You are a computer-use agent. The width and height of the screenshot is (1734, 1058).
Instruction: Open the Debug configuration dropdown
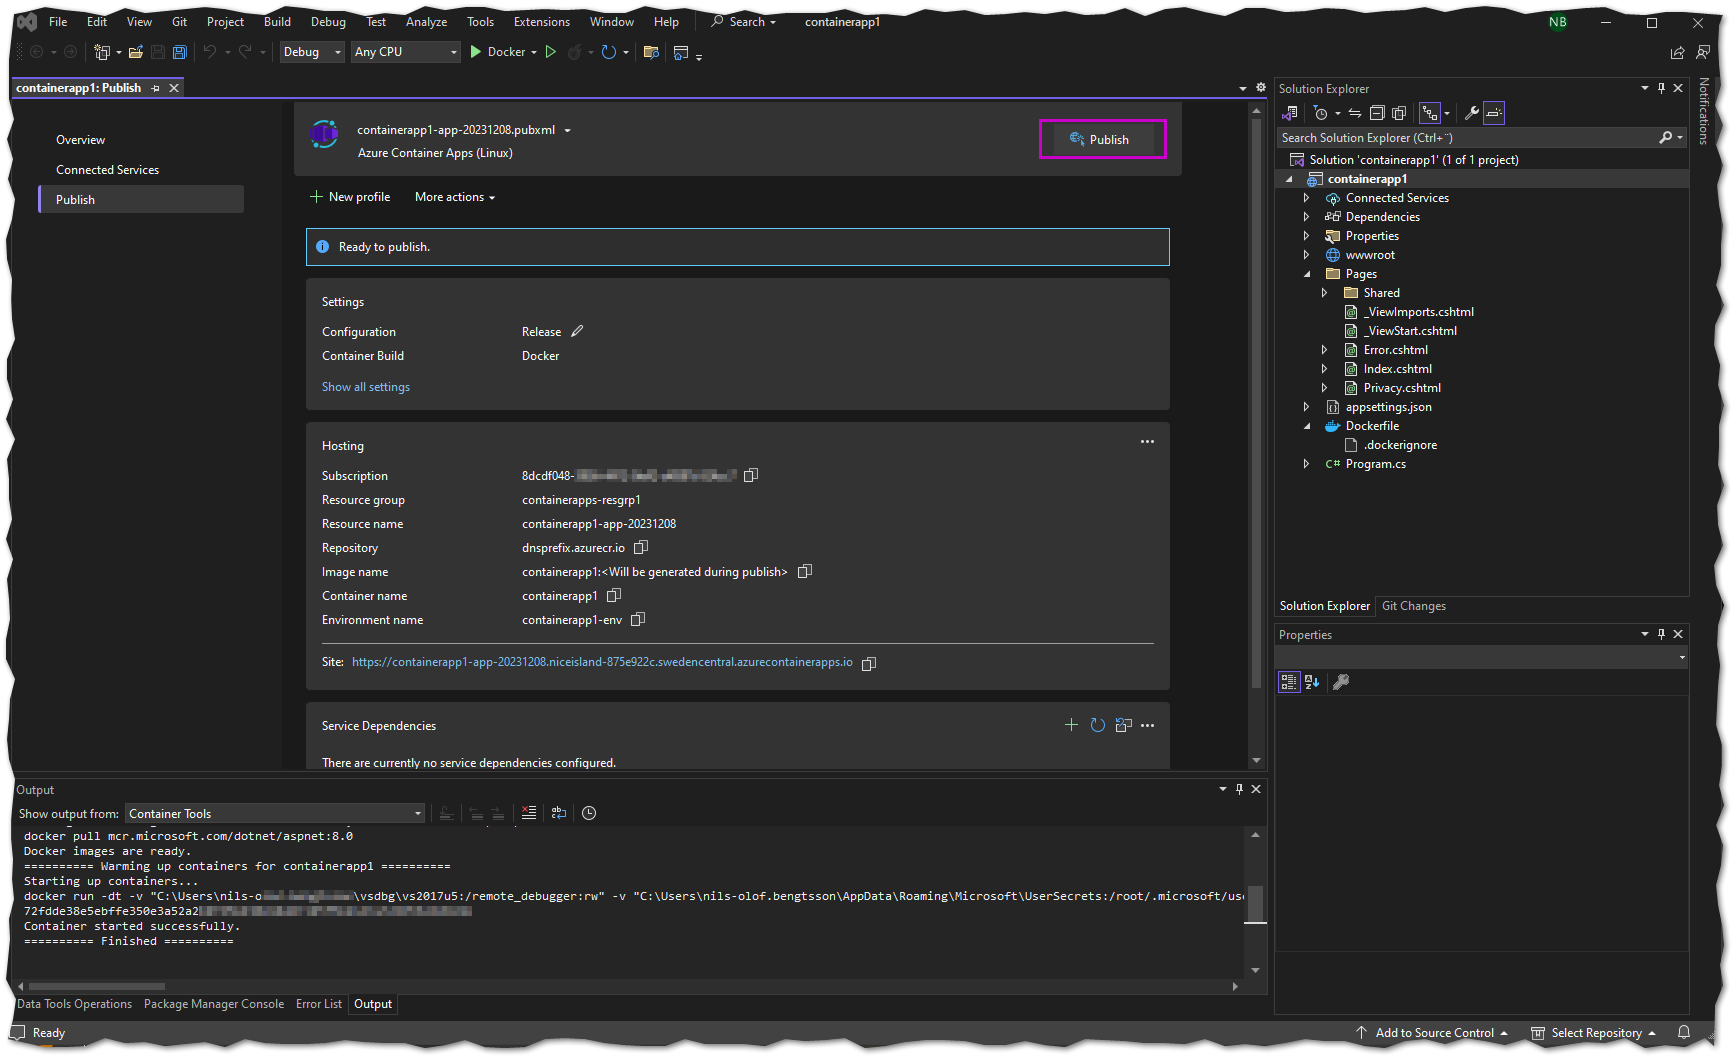[313, 52]
